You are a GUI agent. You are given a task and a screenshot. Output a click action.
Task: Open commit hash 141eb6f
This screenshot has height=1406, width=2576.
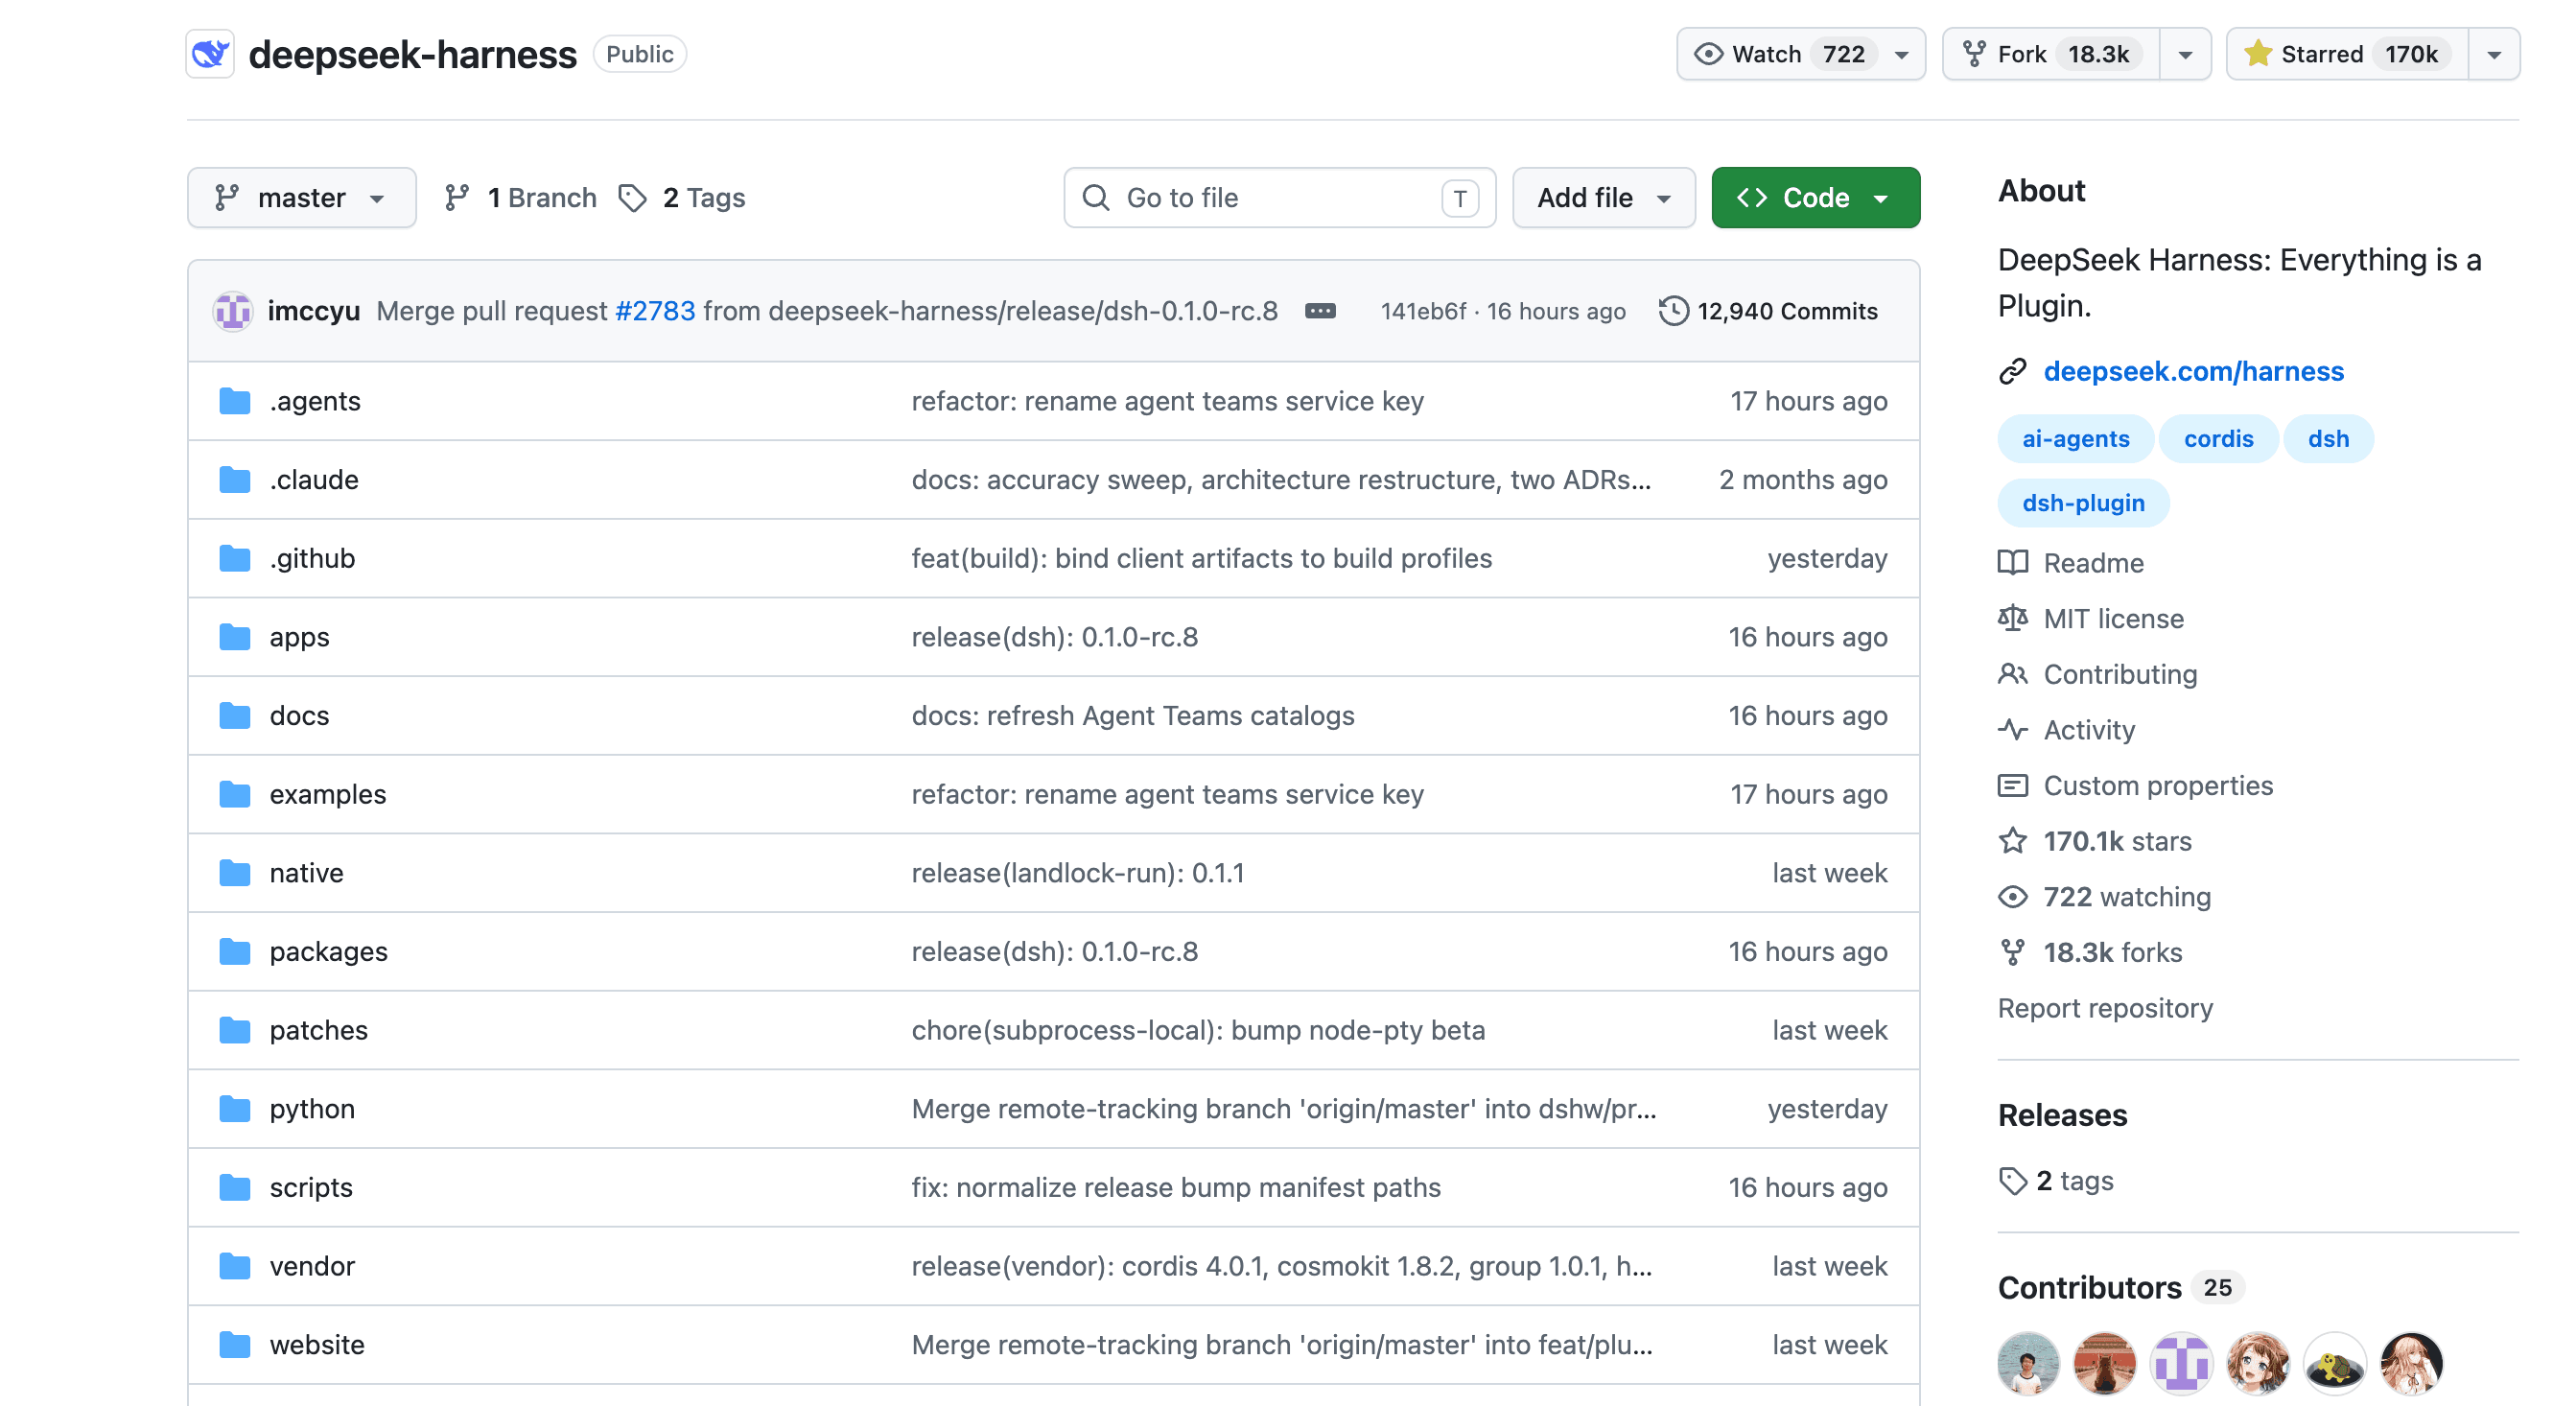(1423, 311)
